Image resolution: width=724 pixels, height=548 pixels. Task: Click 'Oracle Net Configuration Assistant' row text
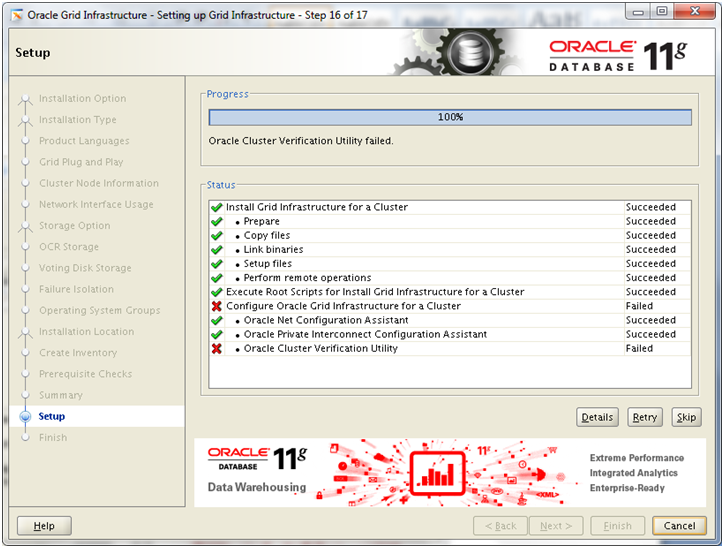tap(326, 320)
